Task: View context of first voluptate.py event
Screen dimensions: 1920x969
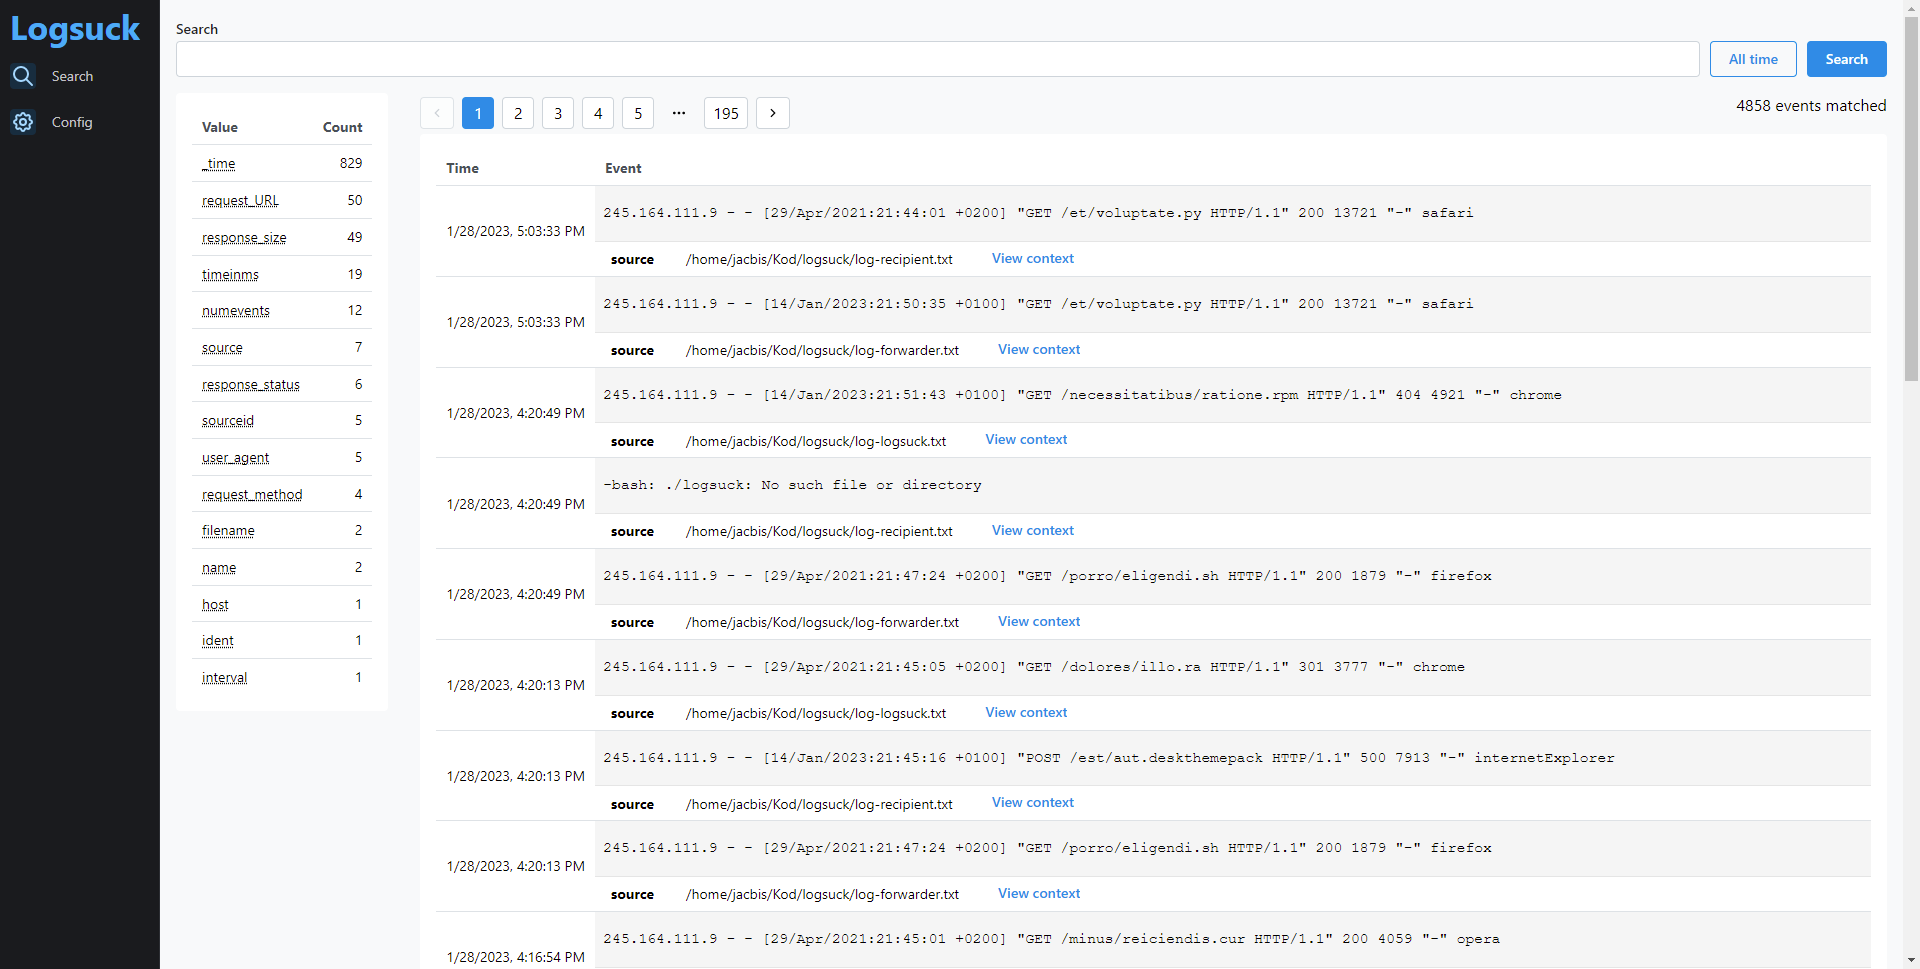Action: coord(1032,258)
